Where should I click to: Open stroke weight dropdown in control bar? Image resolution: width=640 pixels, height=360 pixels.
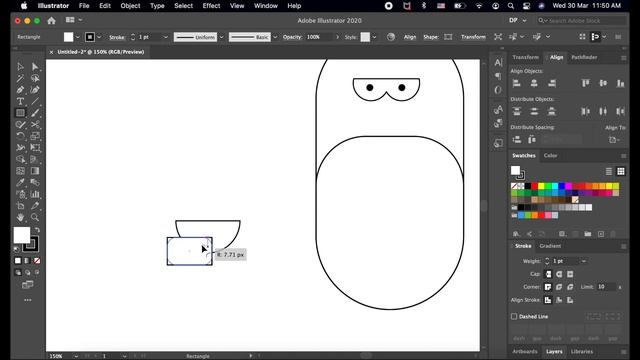[x=166, y=37]
